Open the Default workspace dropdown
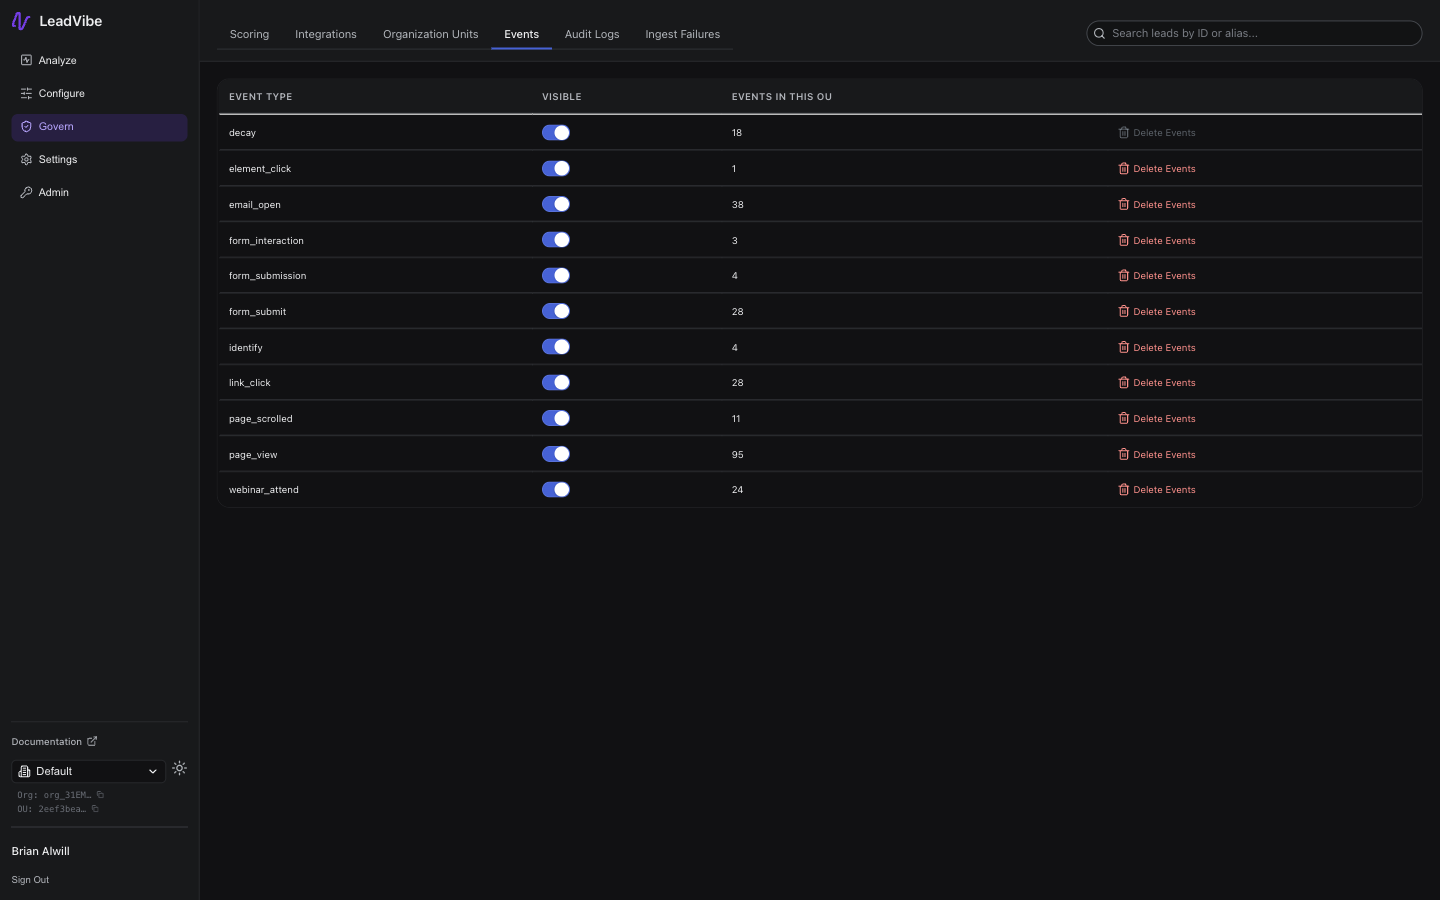Image resolution: width=1440 pixels, height=900 pixels. click(x=88, y=771)
